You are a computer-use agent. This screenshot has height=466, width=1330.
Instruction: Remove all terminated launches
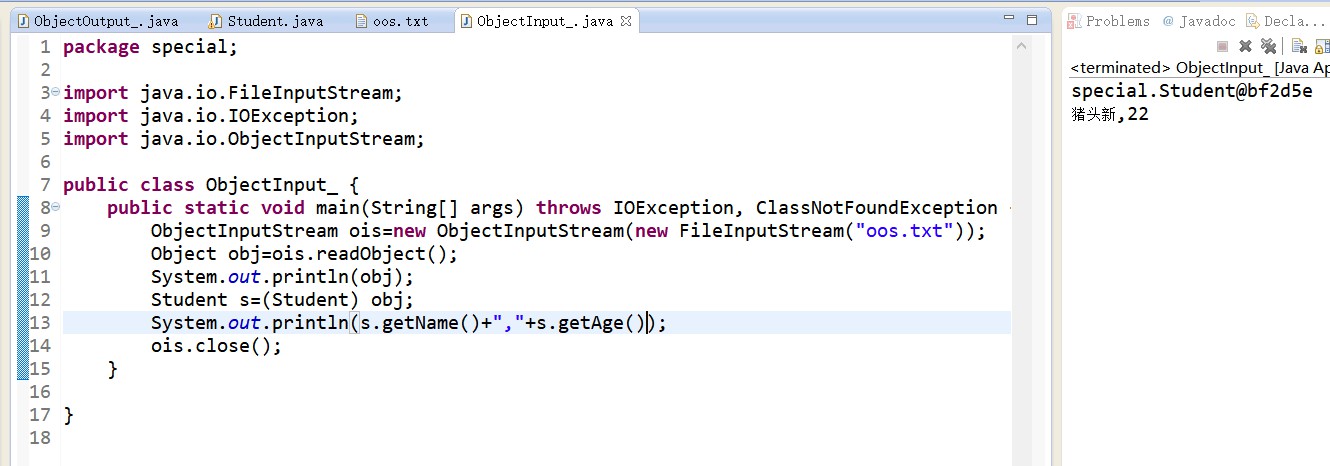[x=1268, y=46]
